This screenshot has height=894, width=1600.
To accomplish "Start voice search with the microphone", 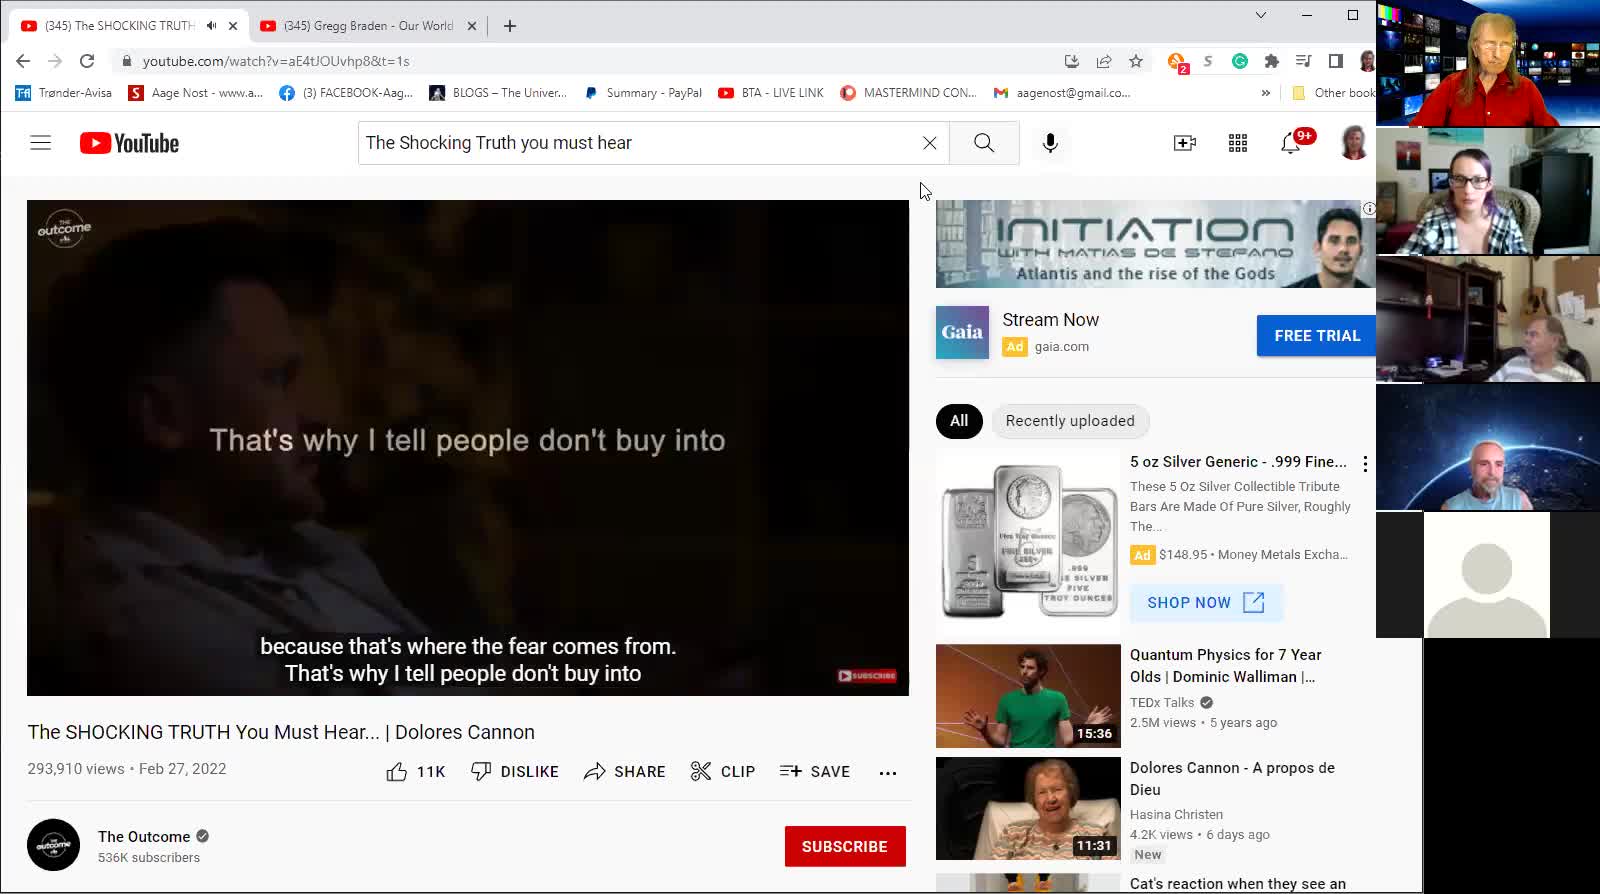I will [1050, 143].
